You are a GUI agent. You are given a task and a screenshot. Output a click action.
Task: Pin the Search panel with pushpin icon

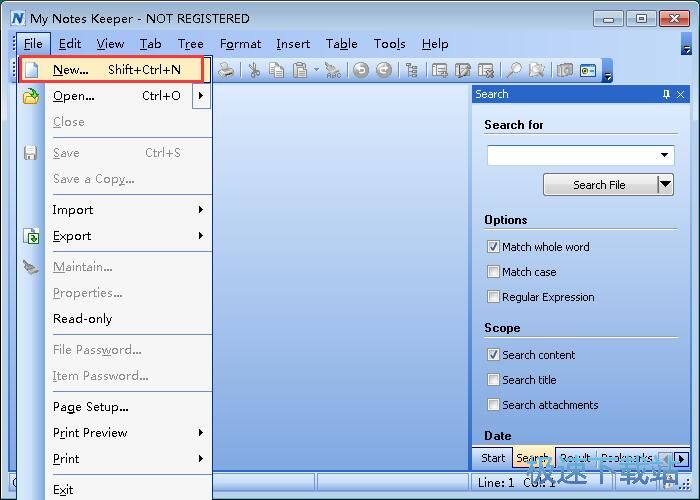coord(667,94)
